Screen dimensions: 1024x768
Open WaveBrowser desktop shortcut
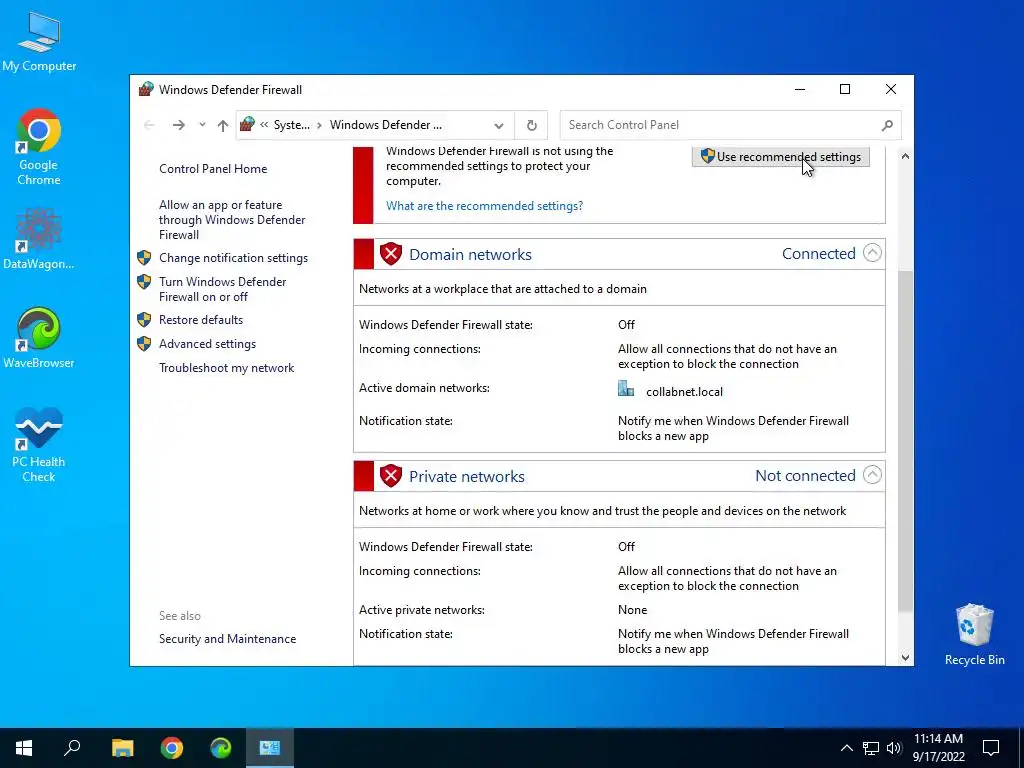[x=39, y=338]
